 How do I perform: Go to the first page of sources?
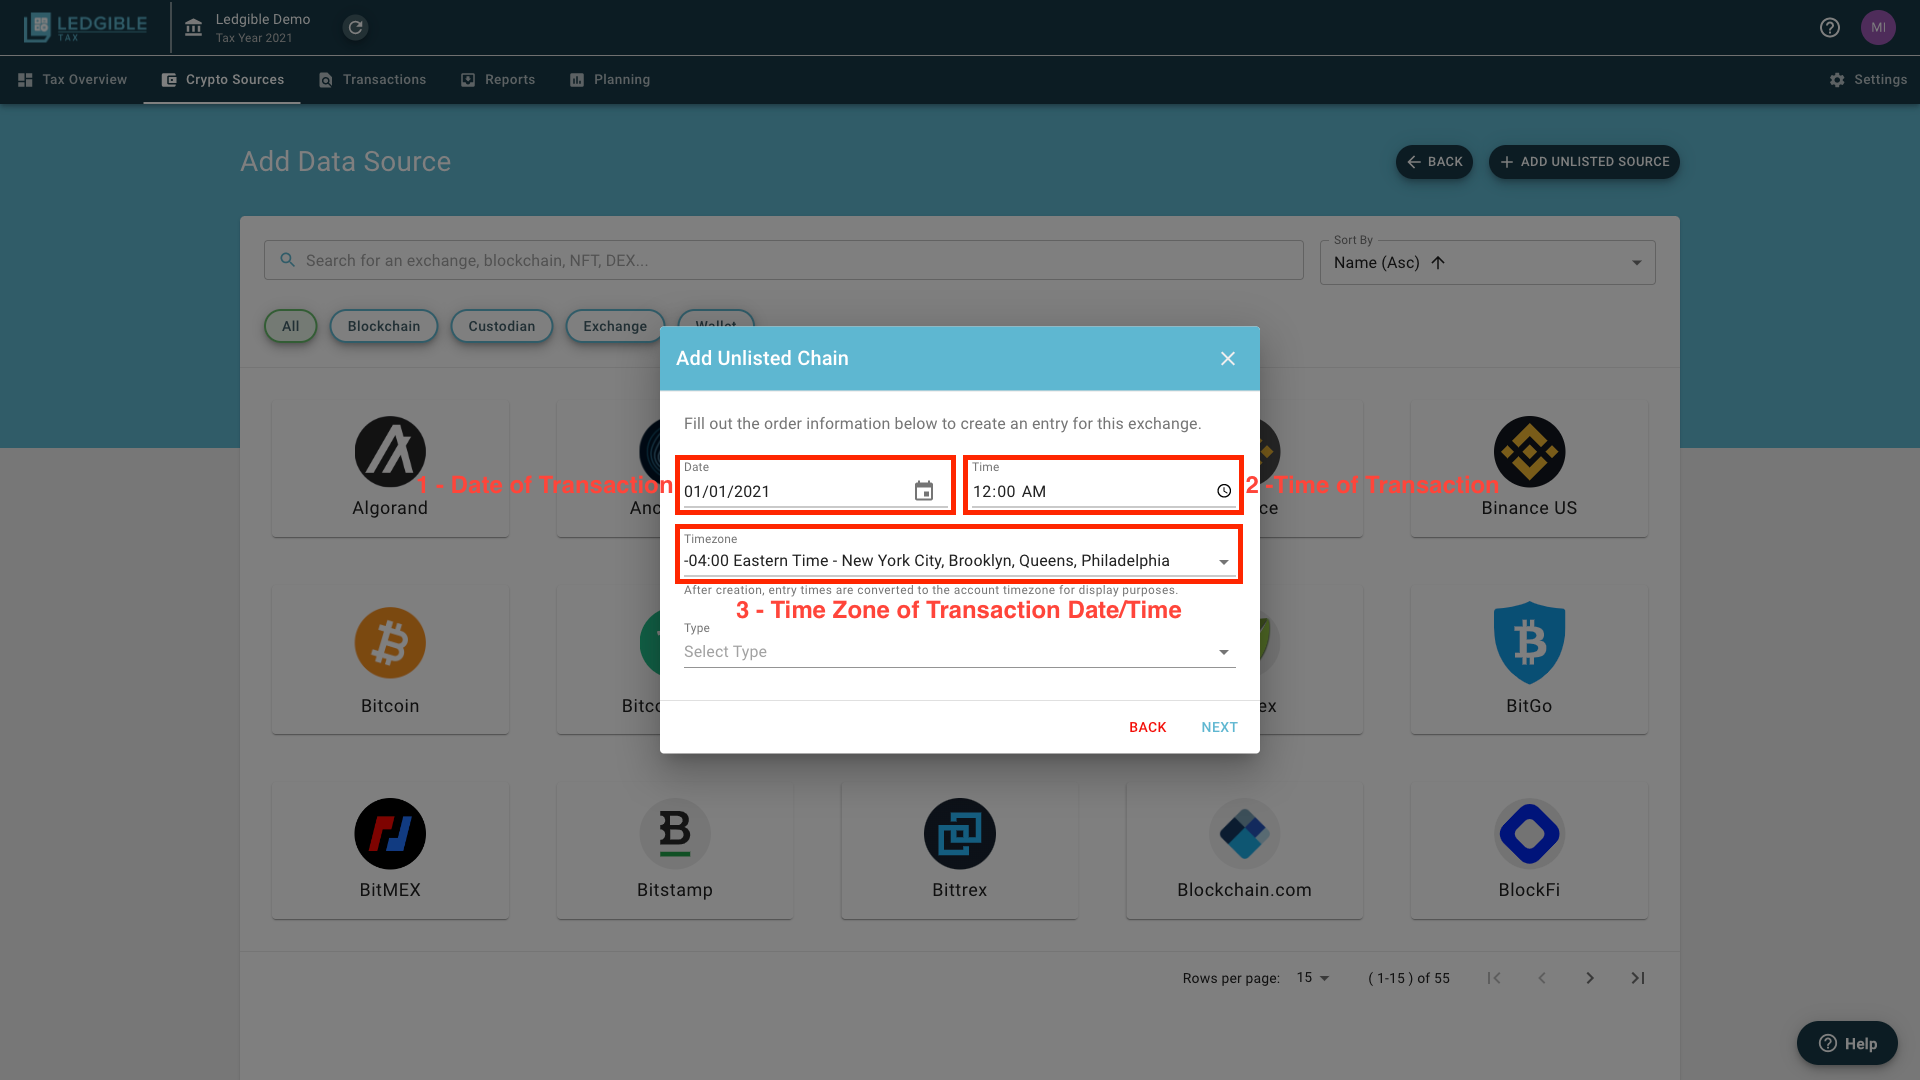click(x=1494, y=978)
